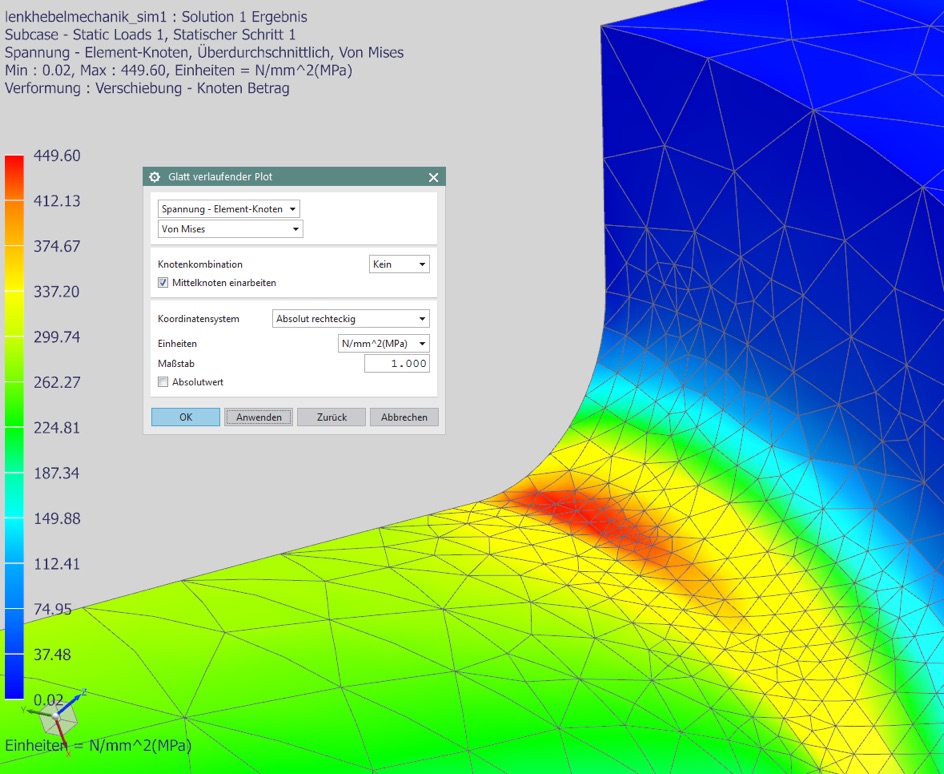Click the gear icon in dialog title
The height and width of the screenshot is (774, 944).
click(155, 177)
